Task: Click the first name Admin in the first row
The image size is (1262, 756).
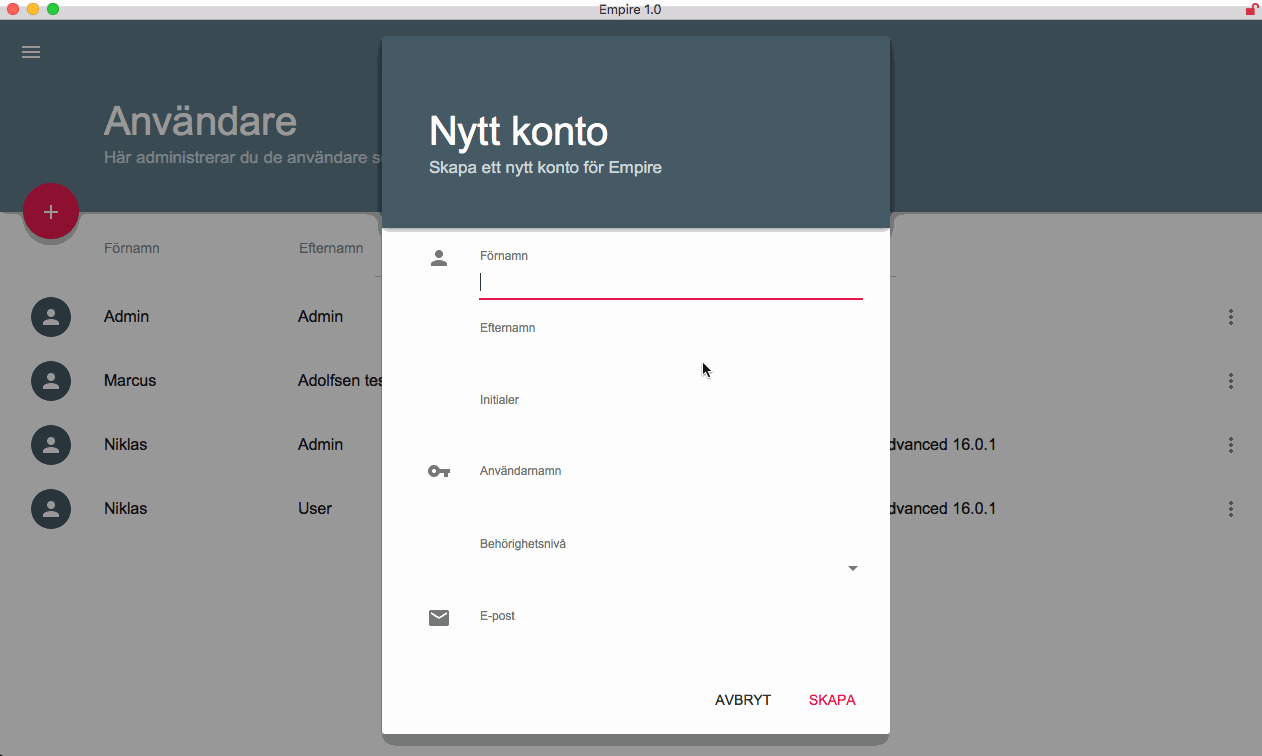Action: click(x=126, y=317)
